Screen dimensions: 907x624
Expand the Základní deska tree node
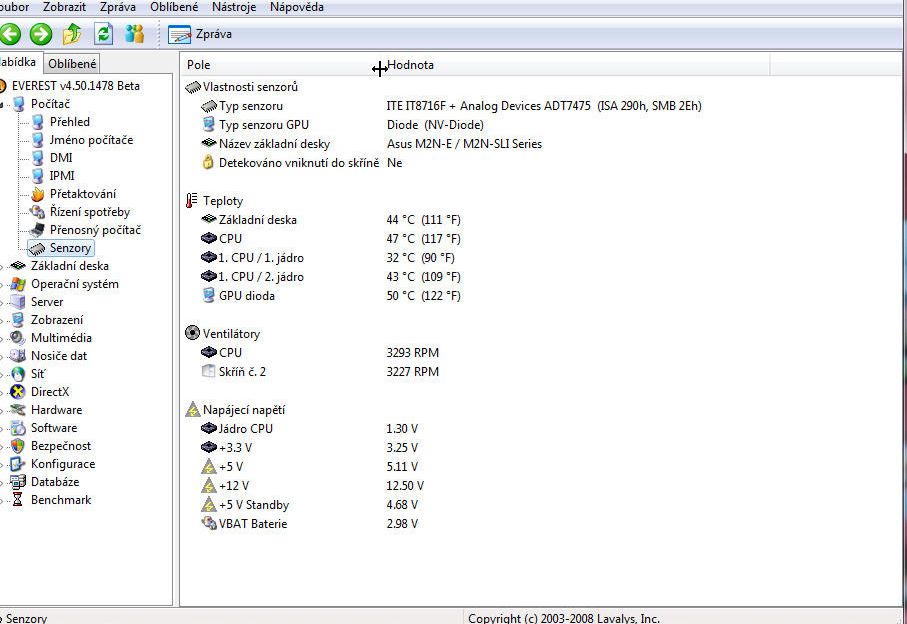[x=2, y=266]
